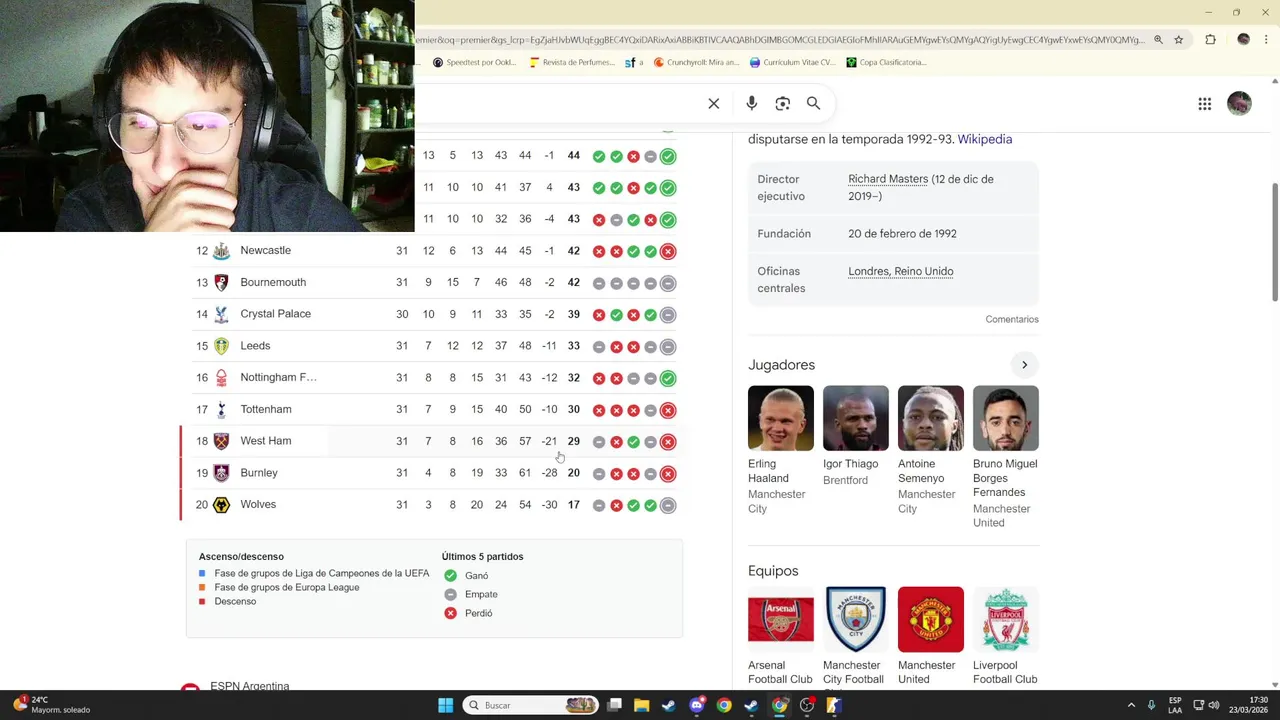Open Task View on the taskbar
The image size is (1280, 720).
(614, 705)
